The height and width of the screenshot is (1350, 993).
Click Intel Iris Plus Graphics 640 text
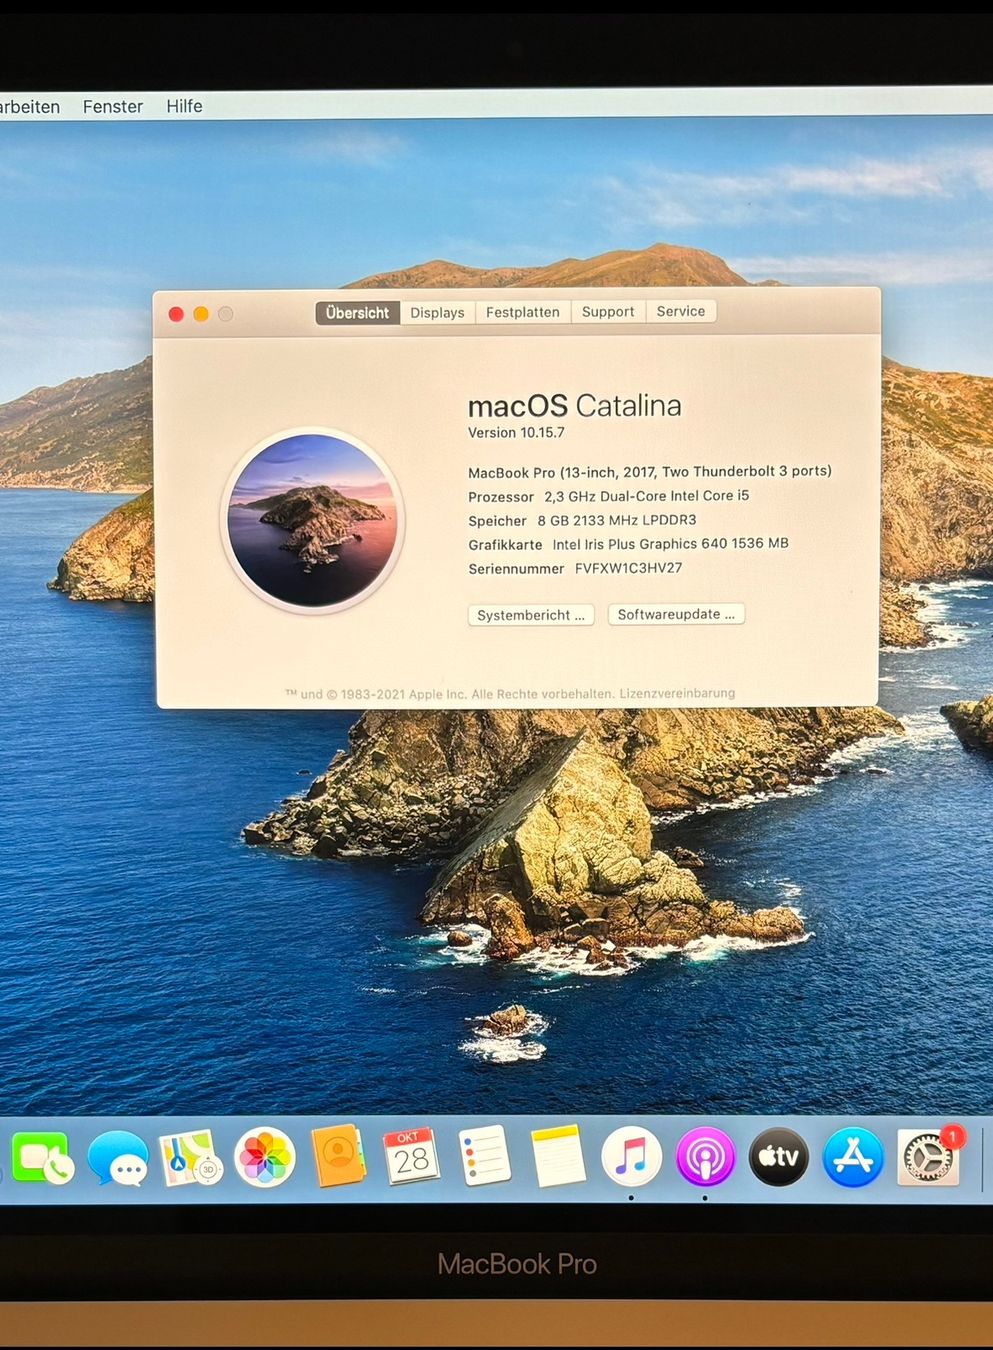[x=670, y=544]
